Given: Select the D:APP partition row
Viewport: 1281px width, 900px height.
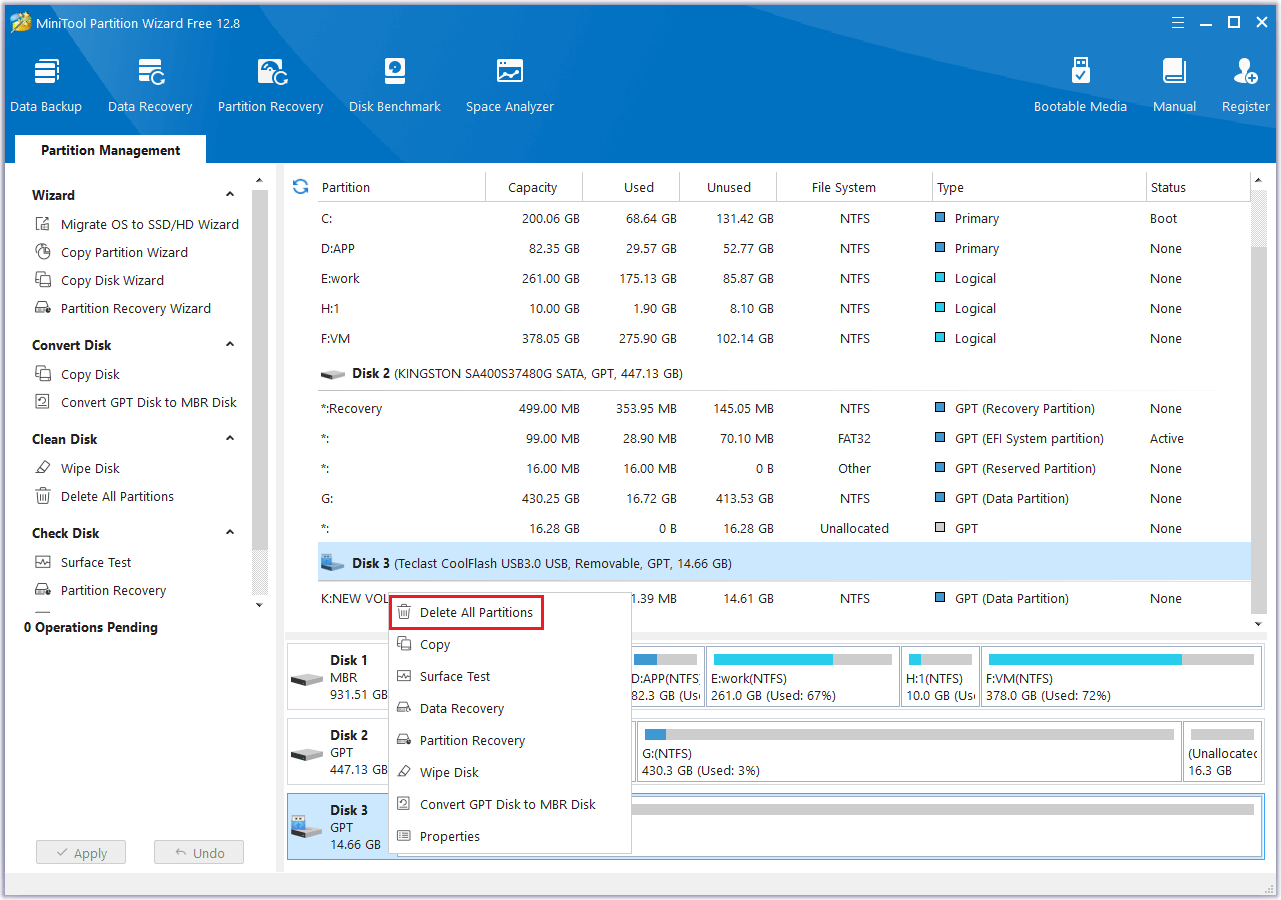Looking at the screenshot, I should (784, 248).
